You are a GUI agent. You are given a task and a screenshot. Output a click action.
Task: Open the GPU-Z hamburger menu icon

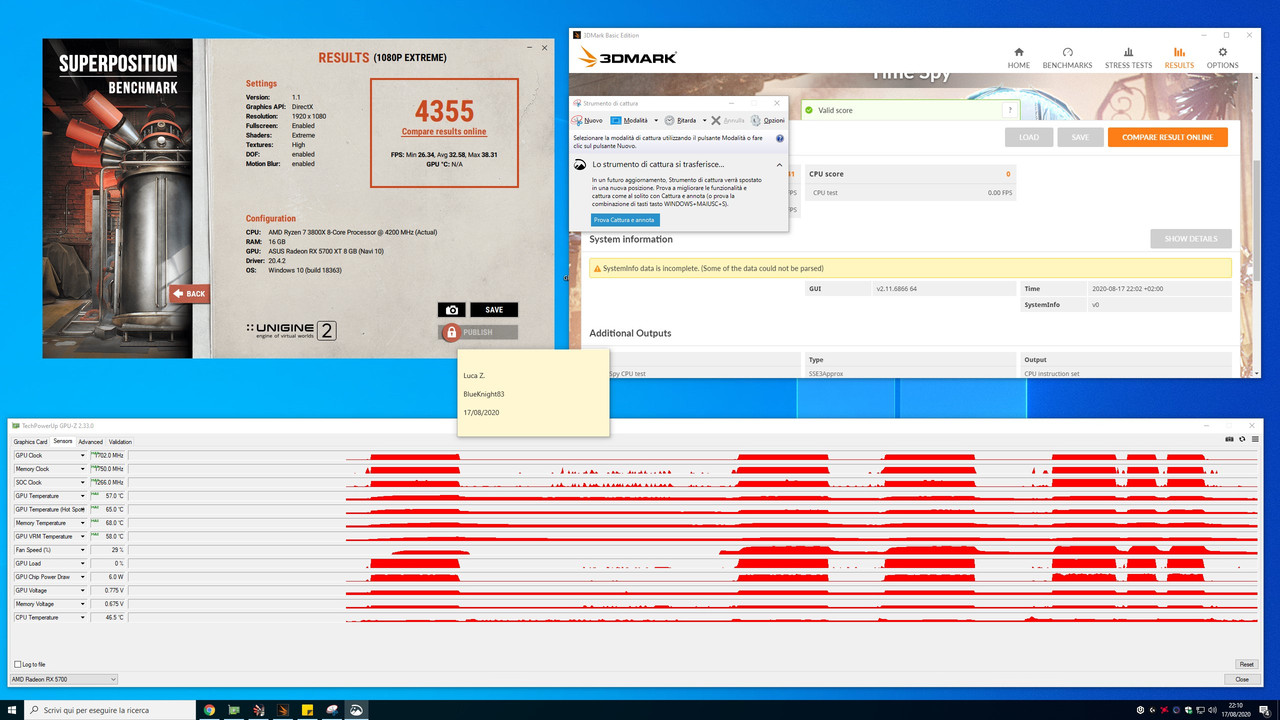tap(1254, 439)
